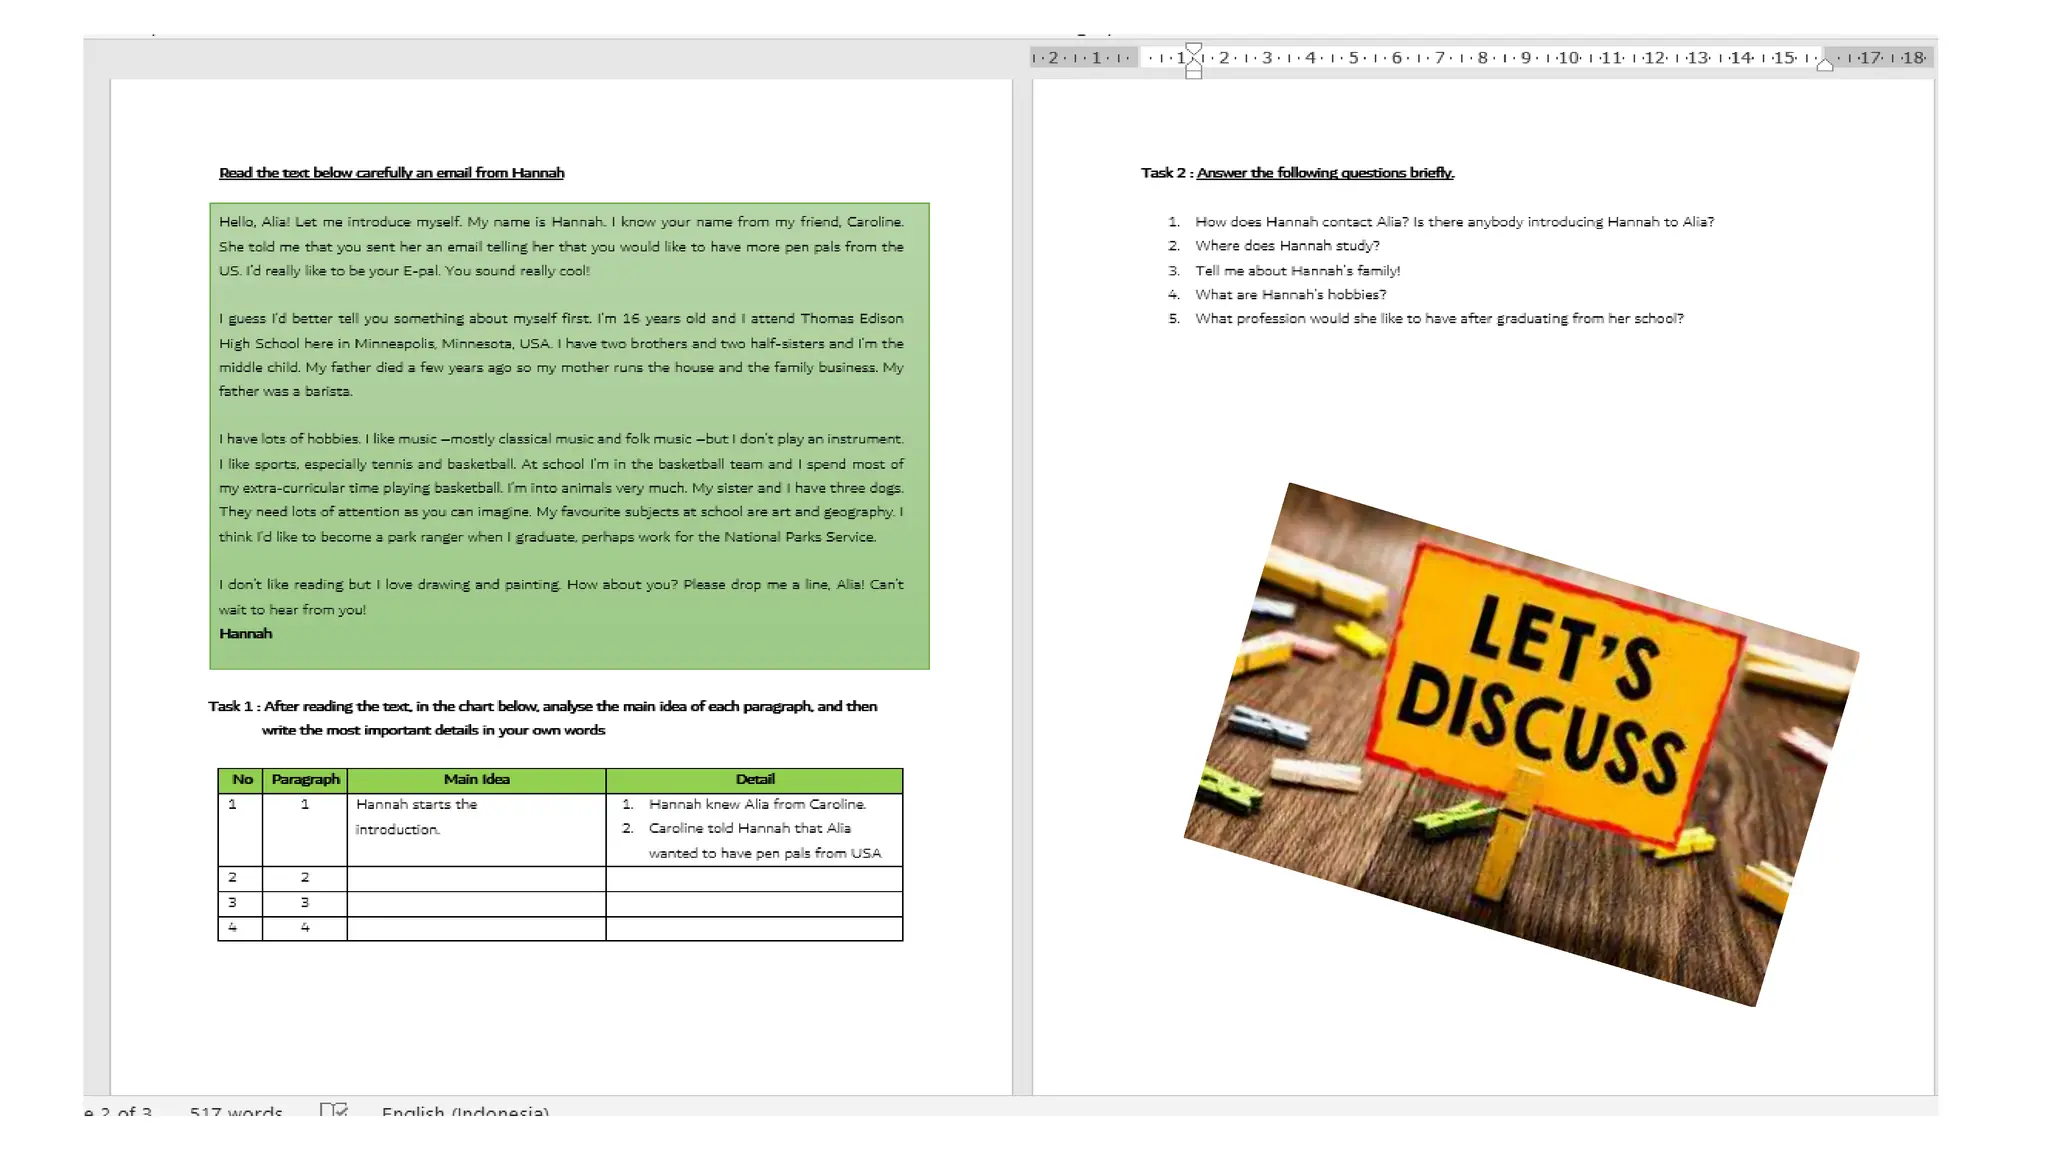Viewport: 2048px width, 1152px height.
Task: Click the heading 'Read the text below carefully'
Action: [x=391, y=173]
